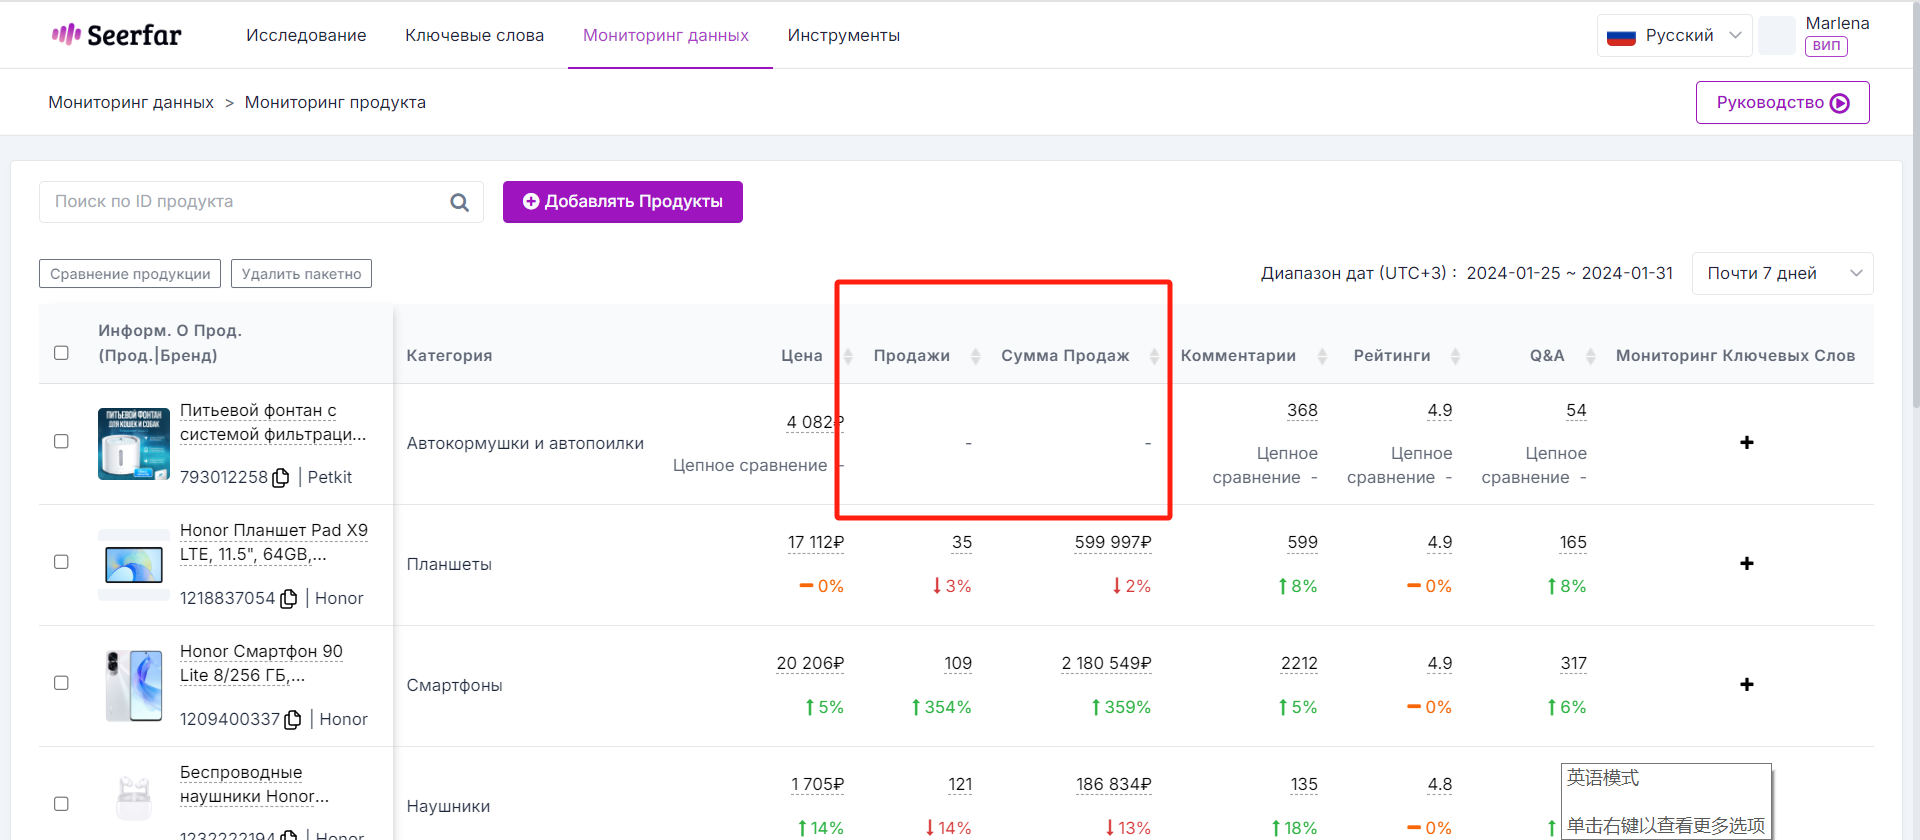Screen dimensions: 1920x840
Task: Click category Автокормушки и автопоилки
Action: point(525,444)
